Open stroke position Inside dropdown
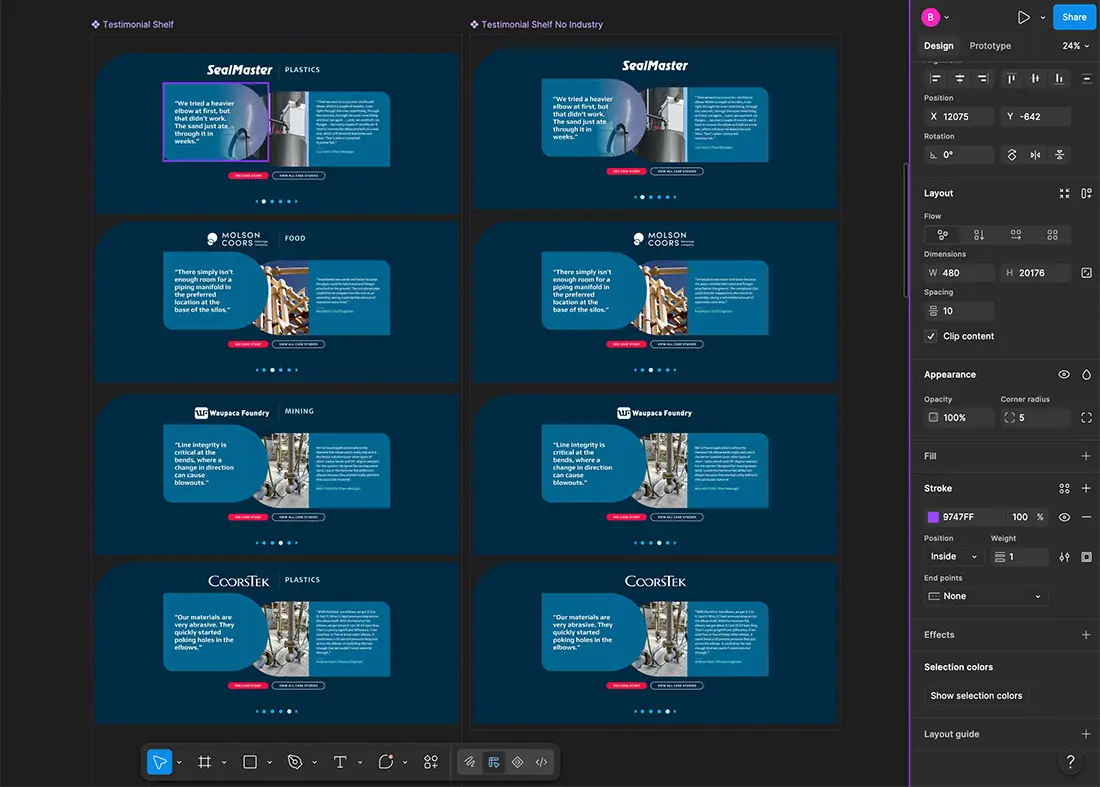 (x=953, y=557)
